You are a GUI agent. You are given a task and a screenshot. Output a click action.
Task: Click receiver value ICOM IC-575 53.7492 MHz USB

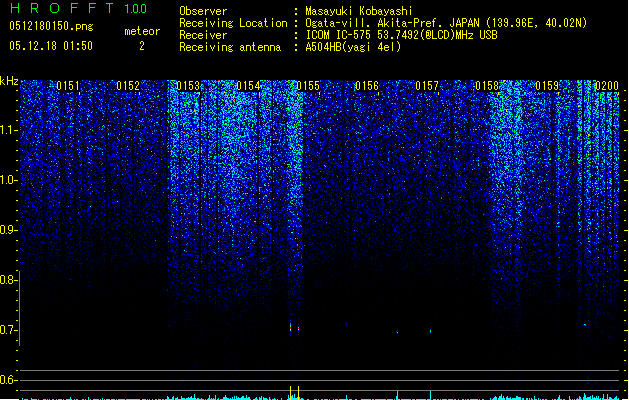pyautogui.click(x=401, y=35)
